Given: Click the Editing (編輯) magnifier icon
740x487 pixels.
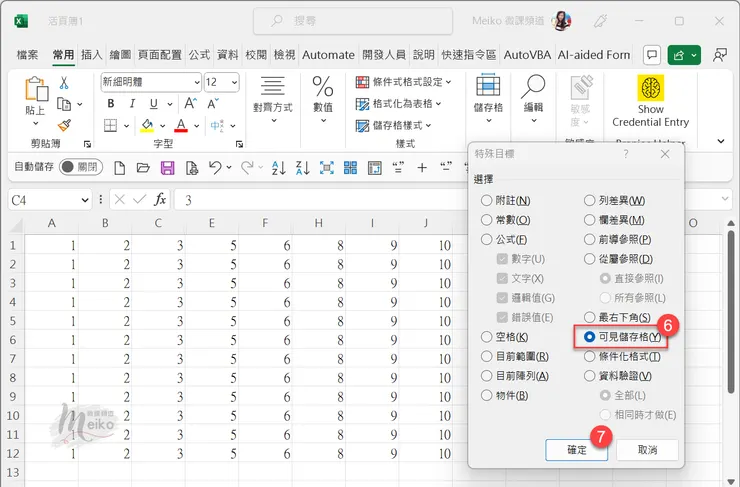Looking at the screenshot, I should click(533, 86).
